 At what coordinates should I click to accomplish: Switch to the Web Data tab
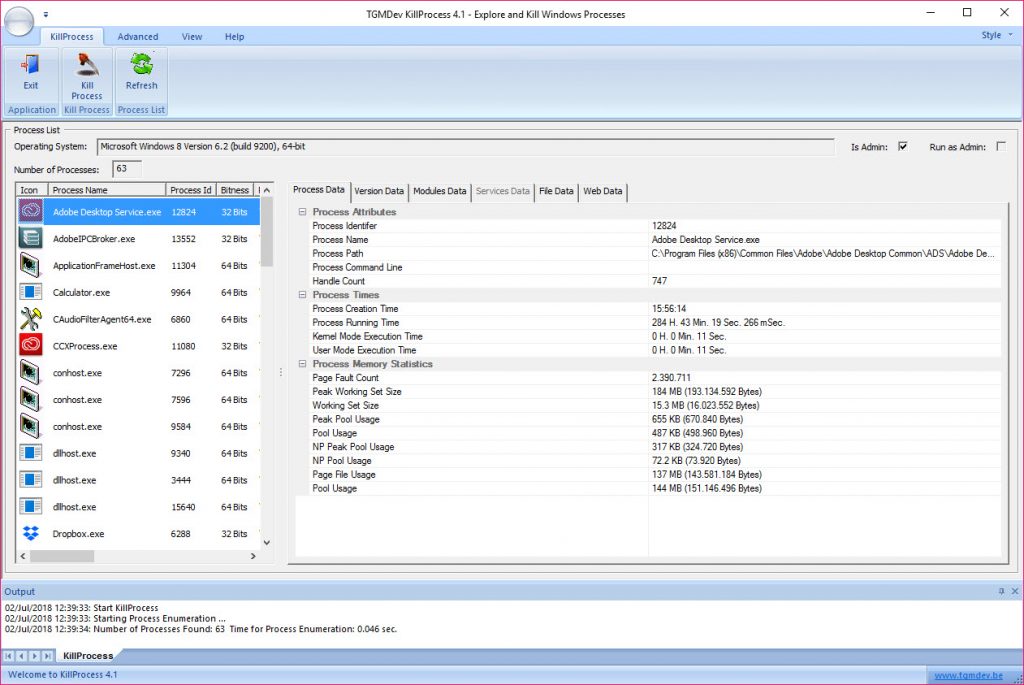coord(602,191)
